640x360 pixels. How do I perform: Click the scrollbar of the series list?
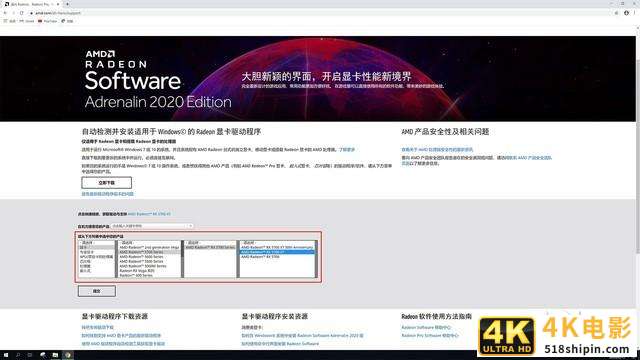point(182,260)
